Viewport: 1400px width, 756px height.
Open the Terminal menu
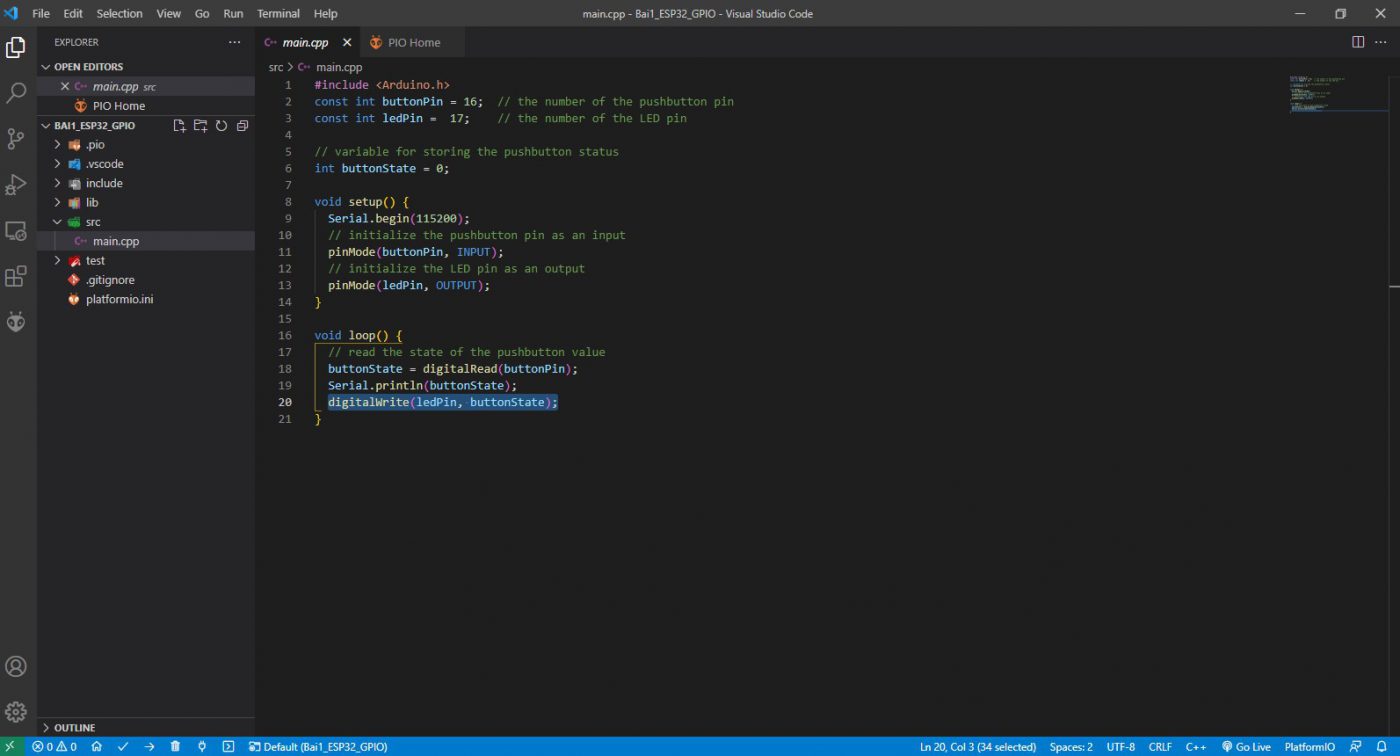click(x=278, y=14)
